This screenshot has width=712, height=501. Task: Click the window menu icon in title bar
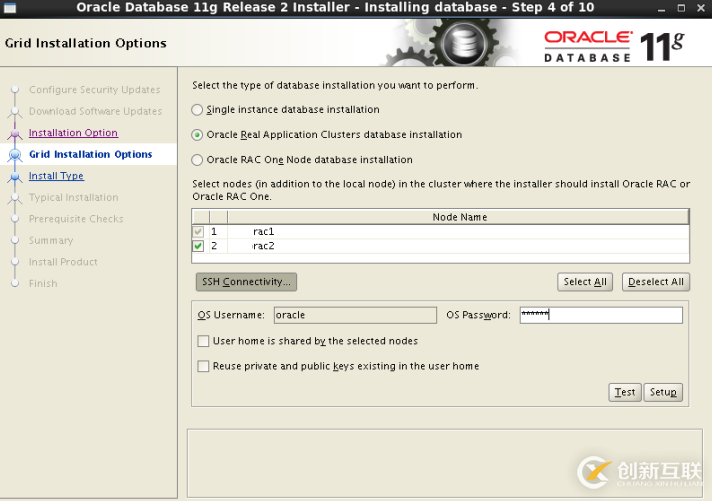[x=10, y=8]
